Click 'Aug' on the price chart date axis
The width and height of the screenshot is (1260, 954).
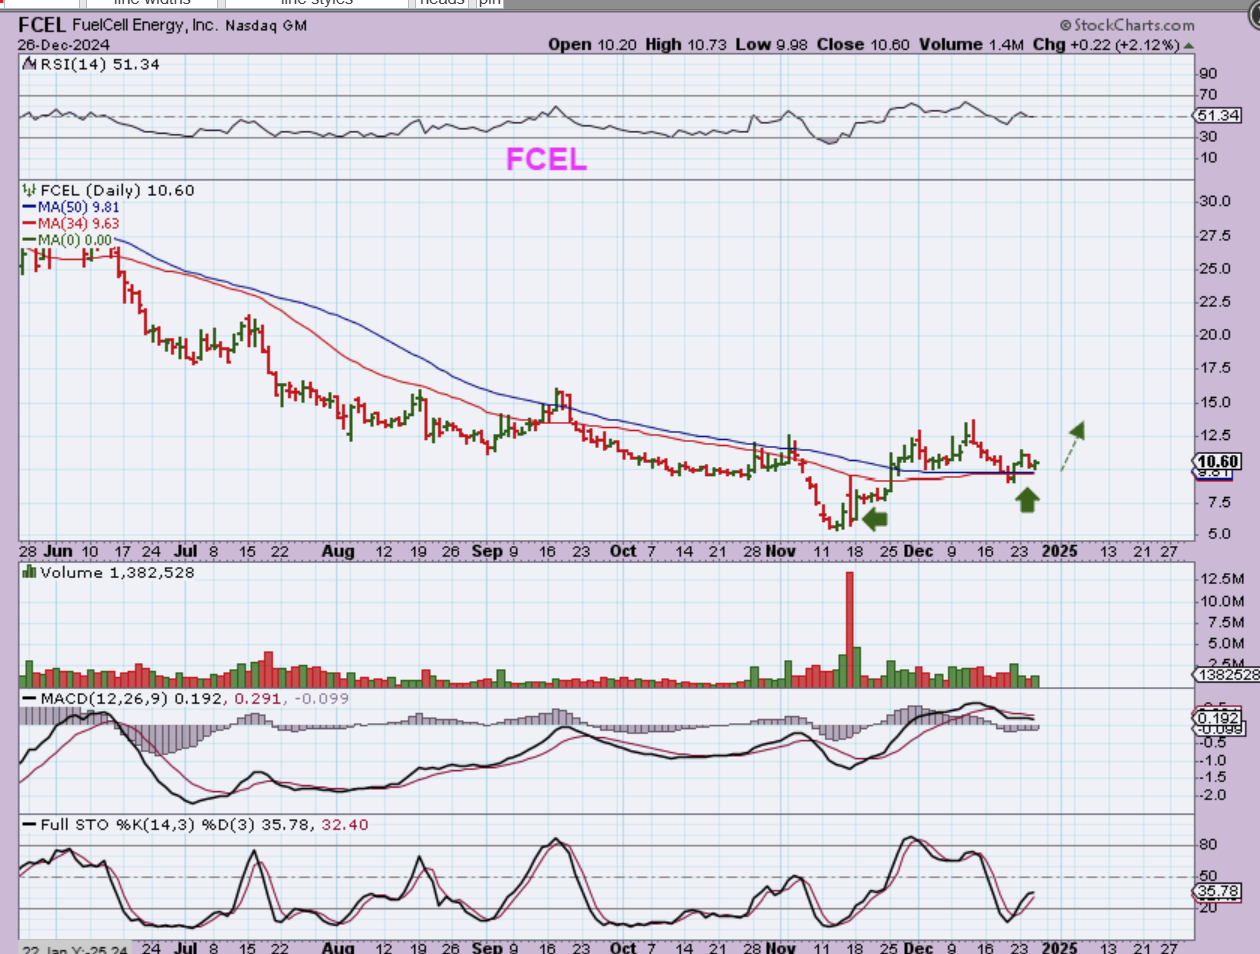[338, 551]
